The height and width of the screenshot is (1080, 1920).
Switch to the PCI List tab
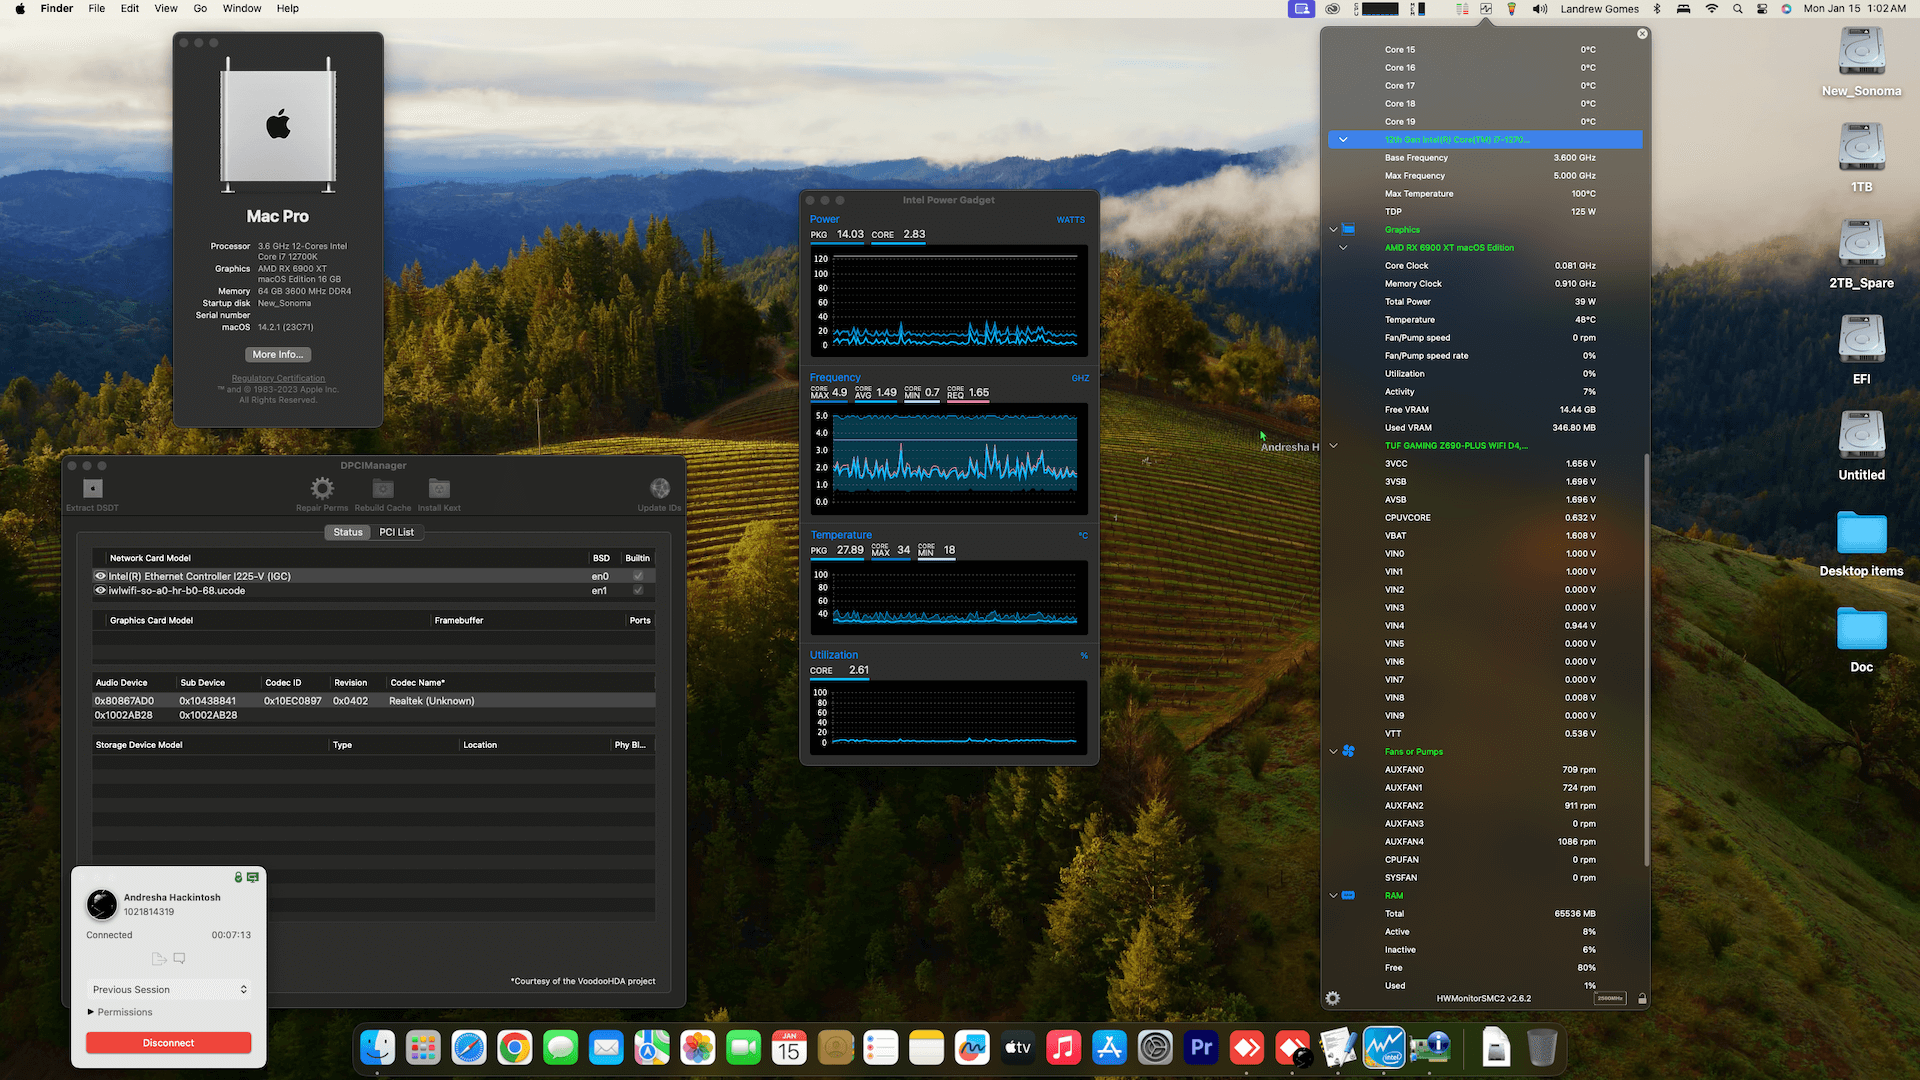[x=397, y=532]
